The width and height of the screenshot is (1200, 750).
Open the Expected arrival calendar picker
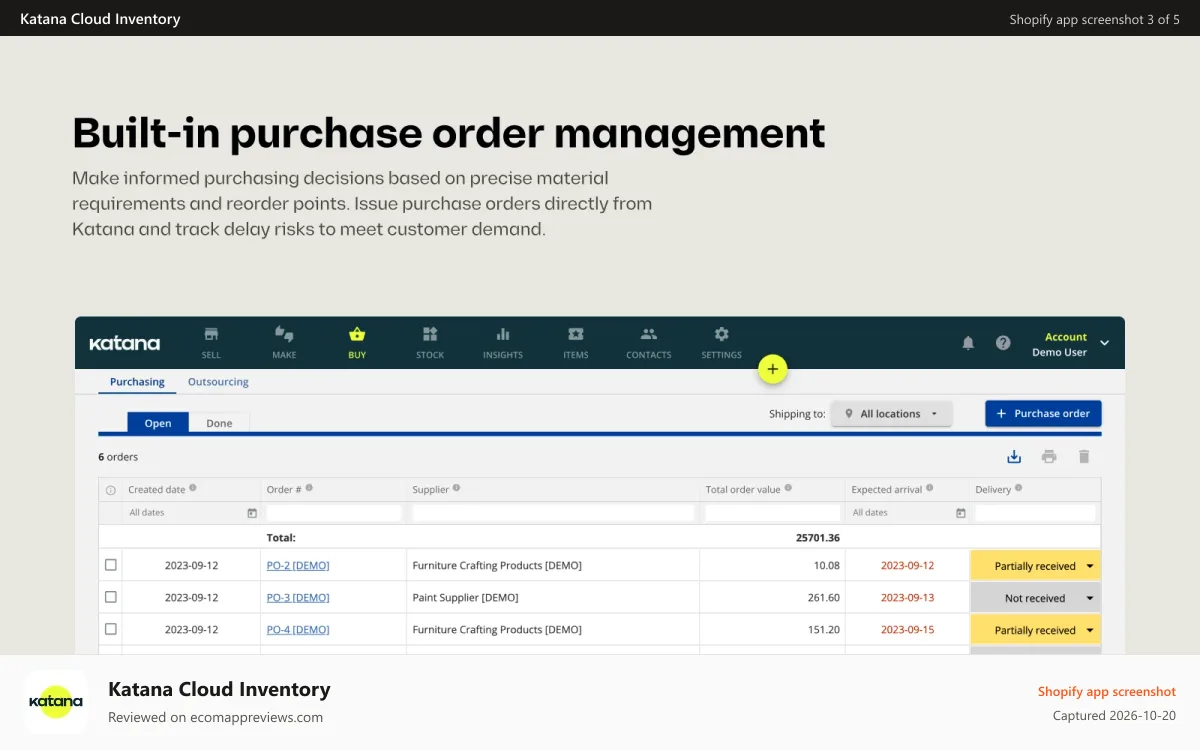[961, 513]
